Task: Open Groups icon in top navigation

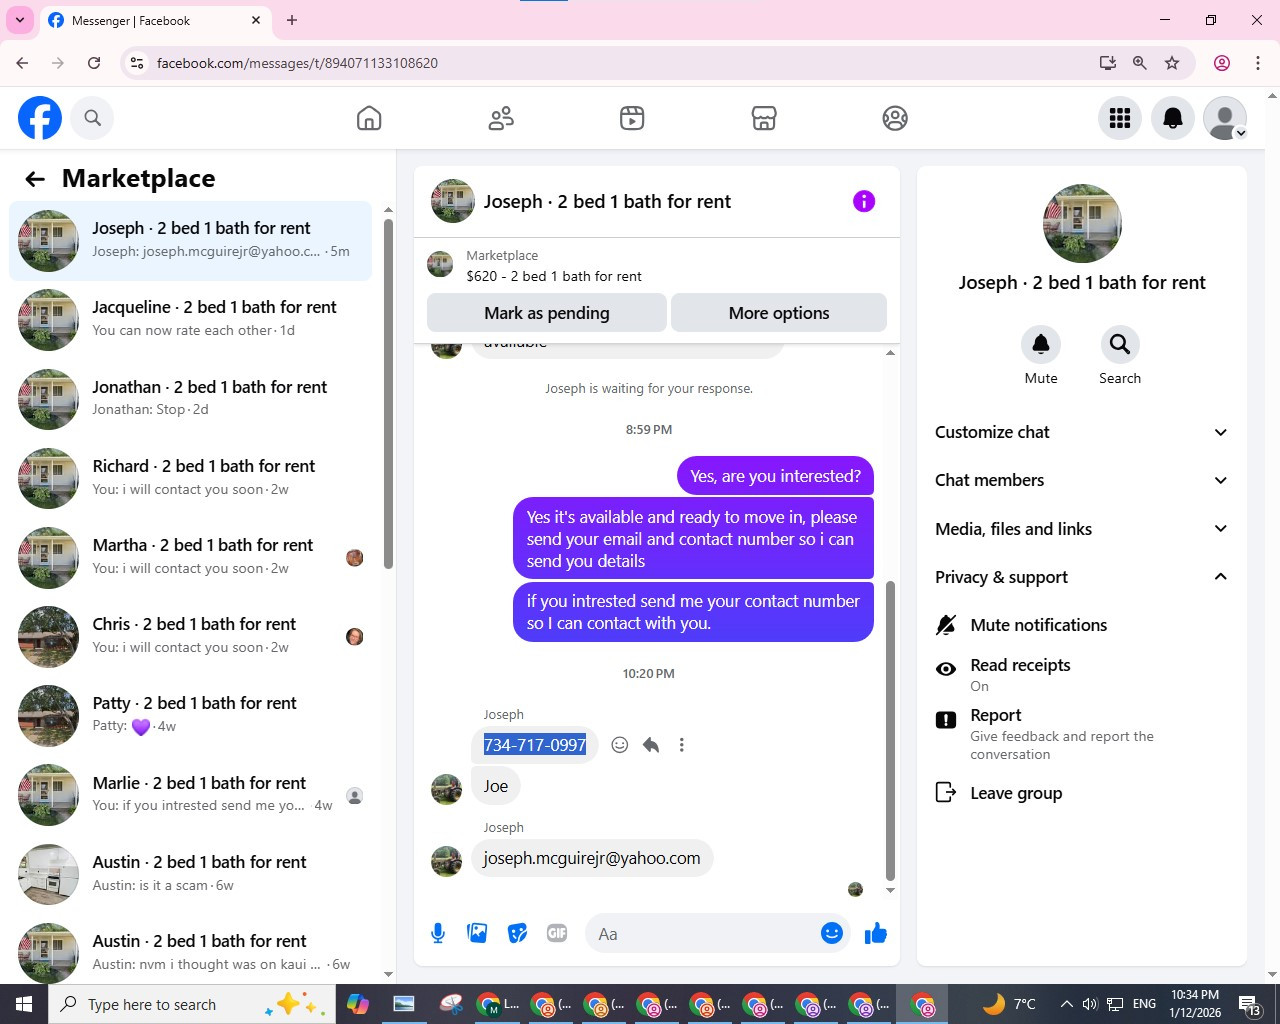Action: 895,118
